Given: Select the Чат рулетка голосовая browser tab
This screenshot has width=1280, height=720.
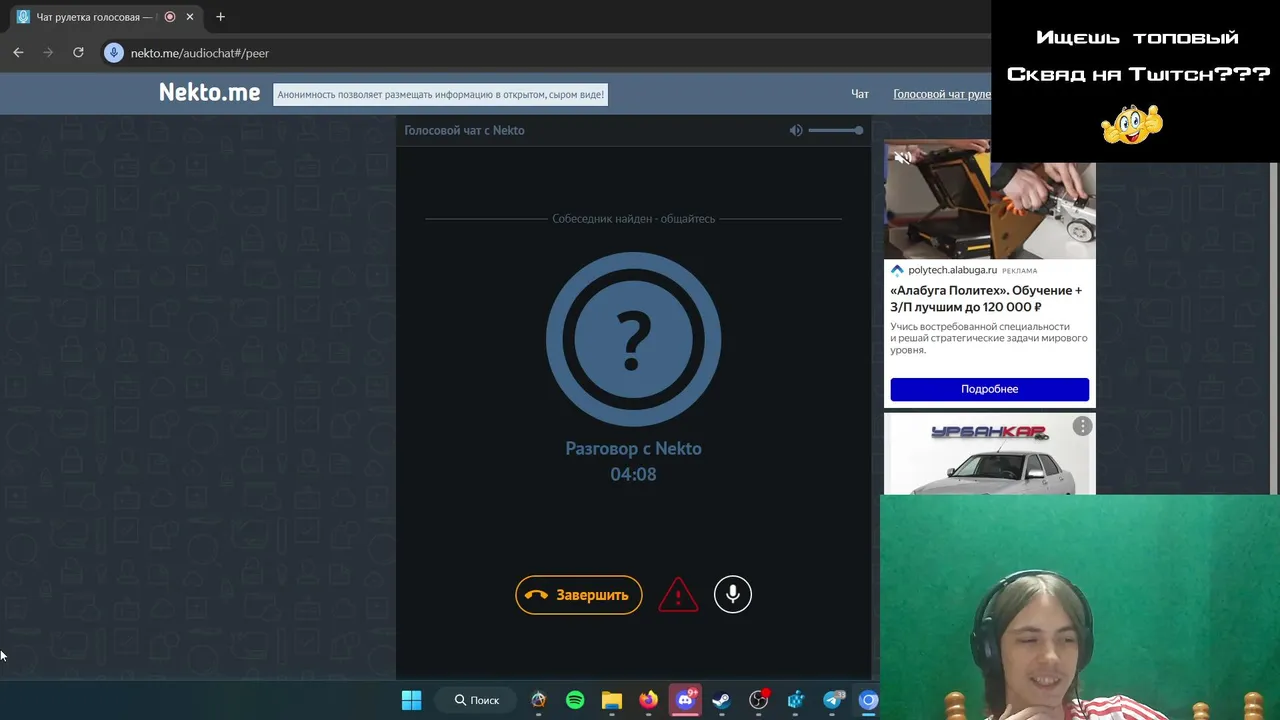Looking at the screenshot, I should pyautogui.click(x=104, y=17).
